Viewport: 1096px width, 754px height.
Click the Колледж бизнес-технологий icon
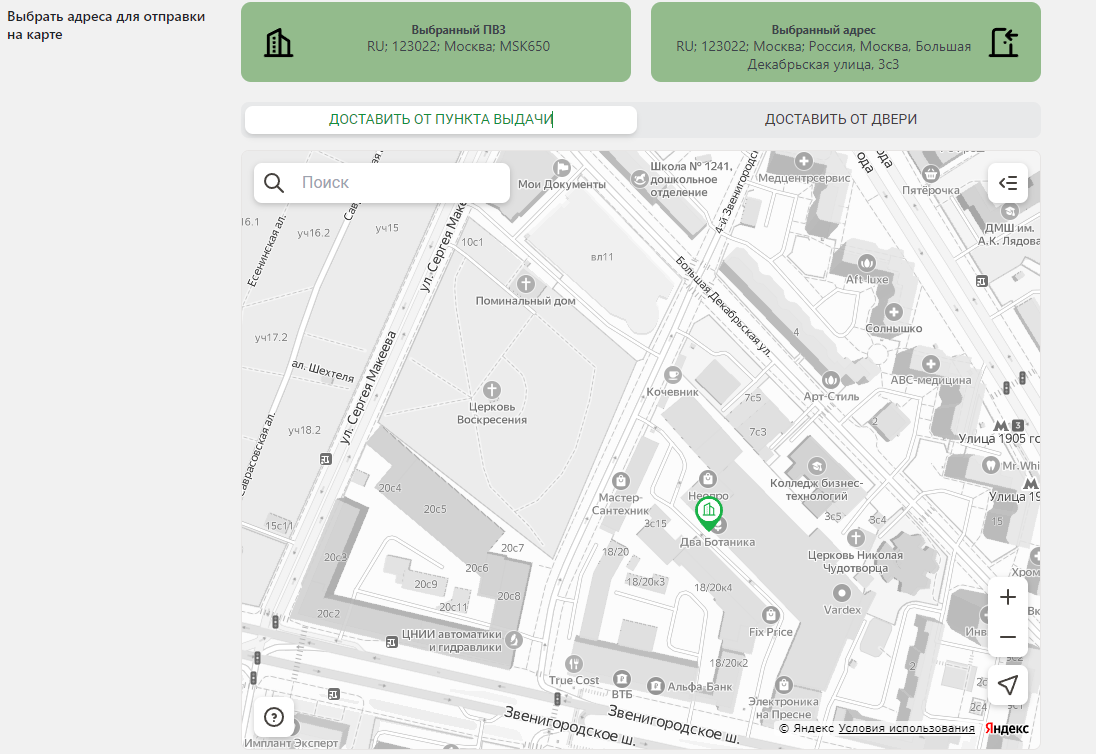tap(816, 466)
